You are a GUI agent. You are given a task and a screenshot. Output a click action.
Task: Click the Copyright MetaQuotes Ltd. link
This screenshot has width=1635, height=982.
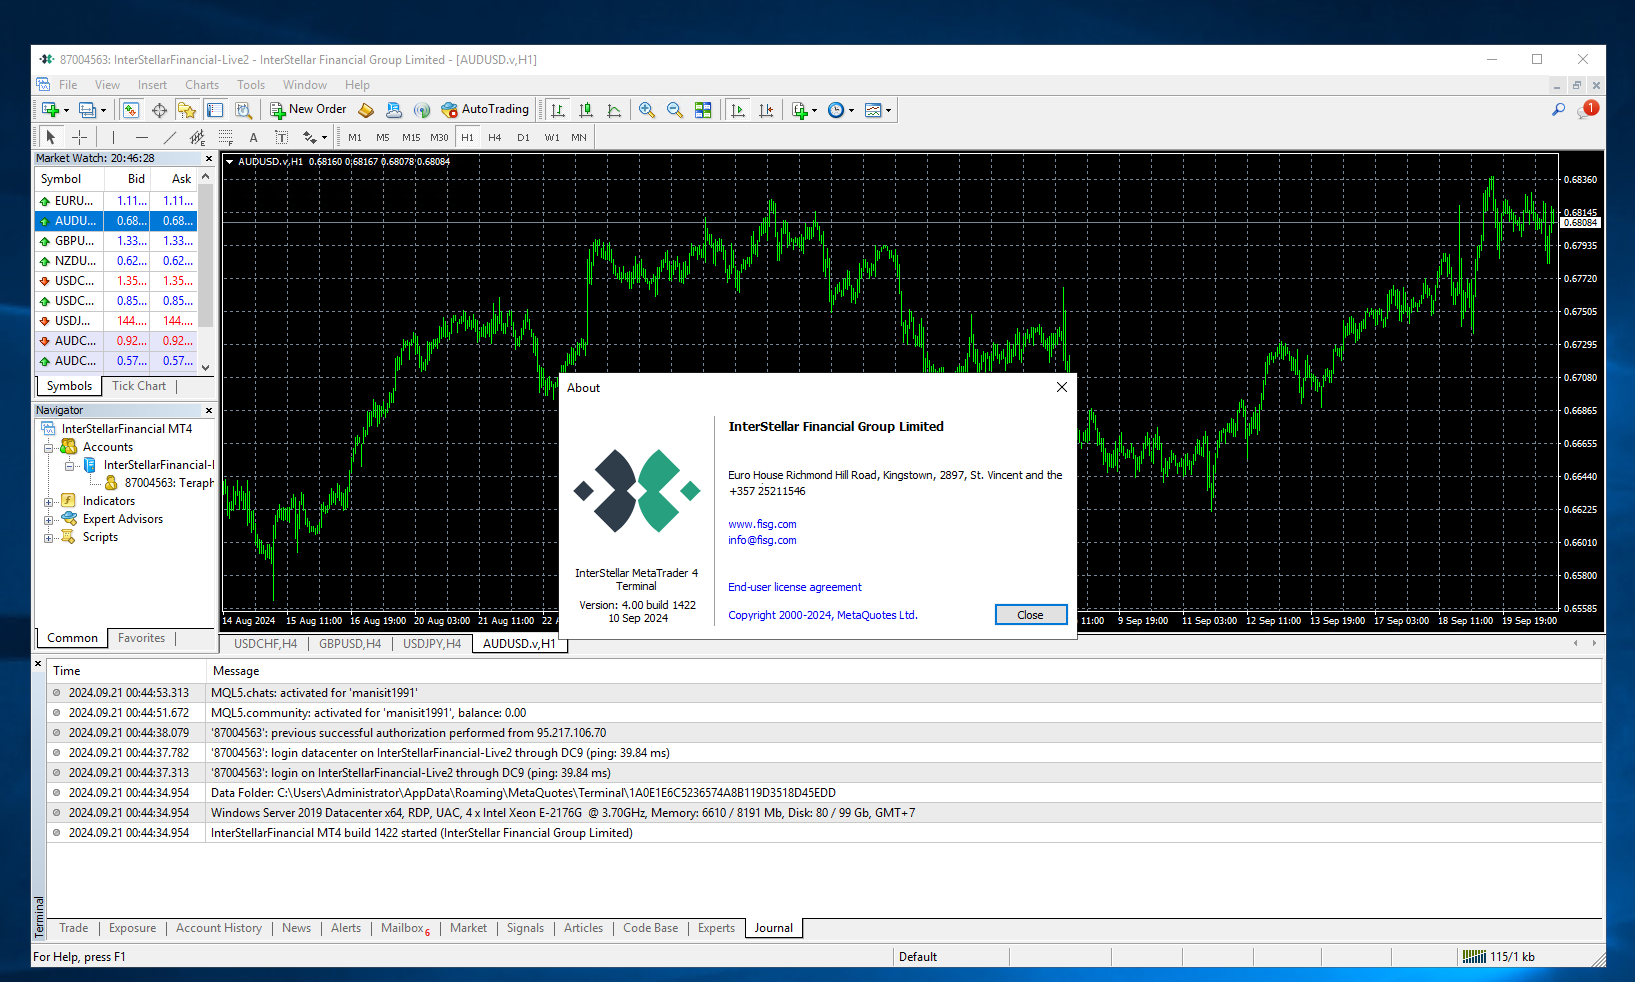(823, 615)
